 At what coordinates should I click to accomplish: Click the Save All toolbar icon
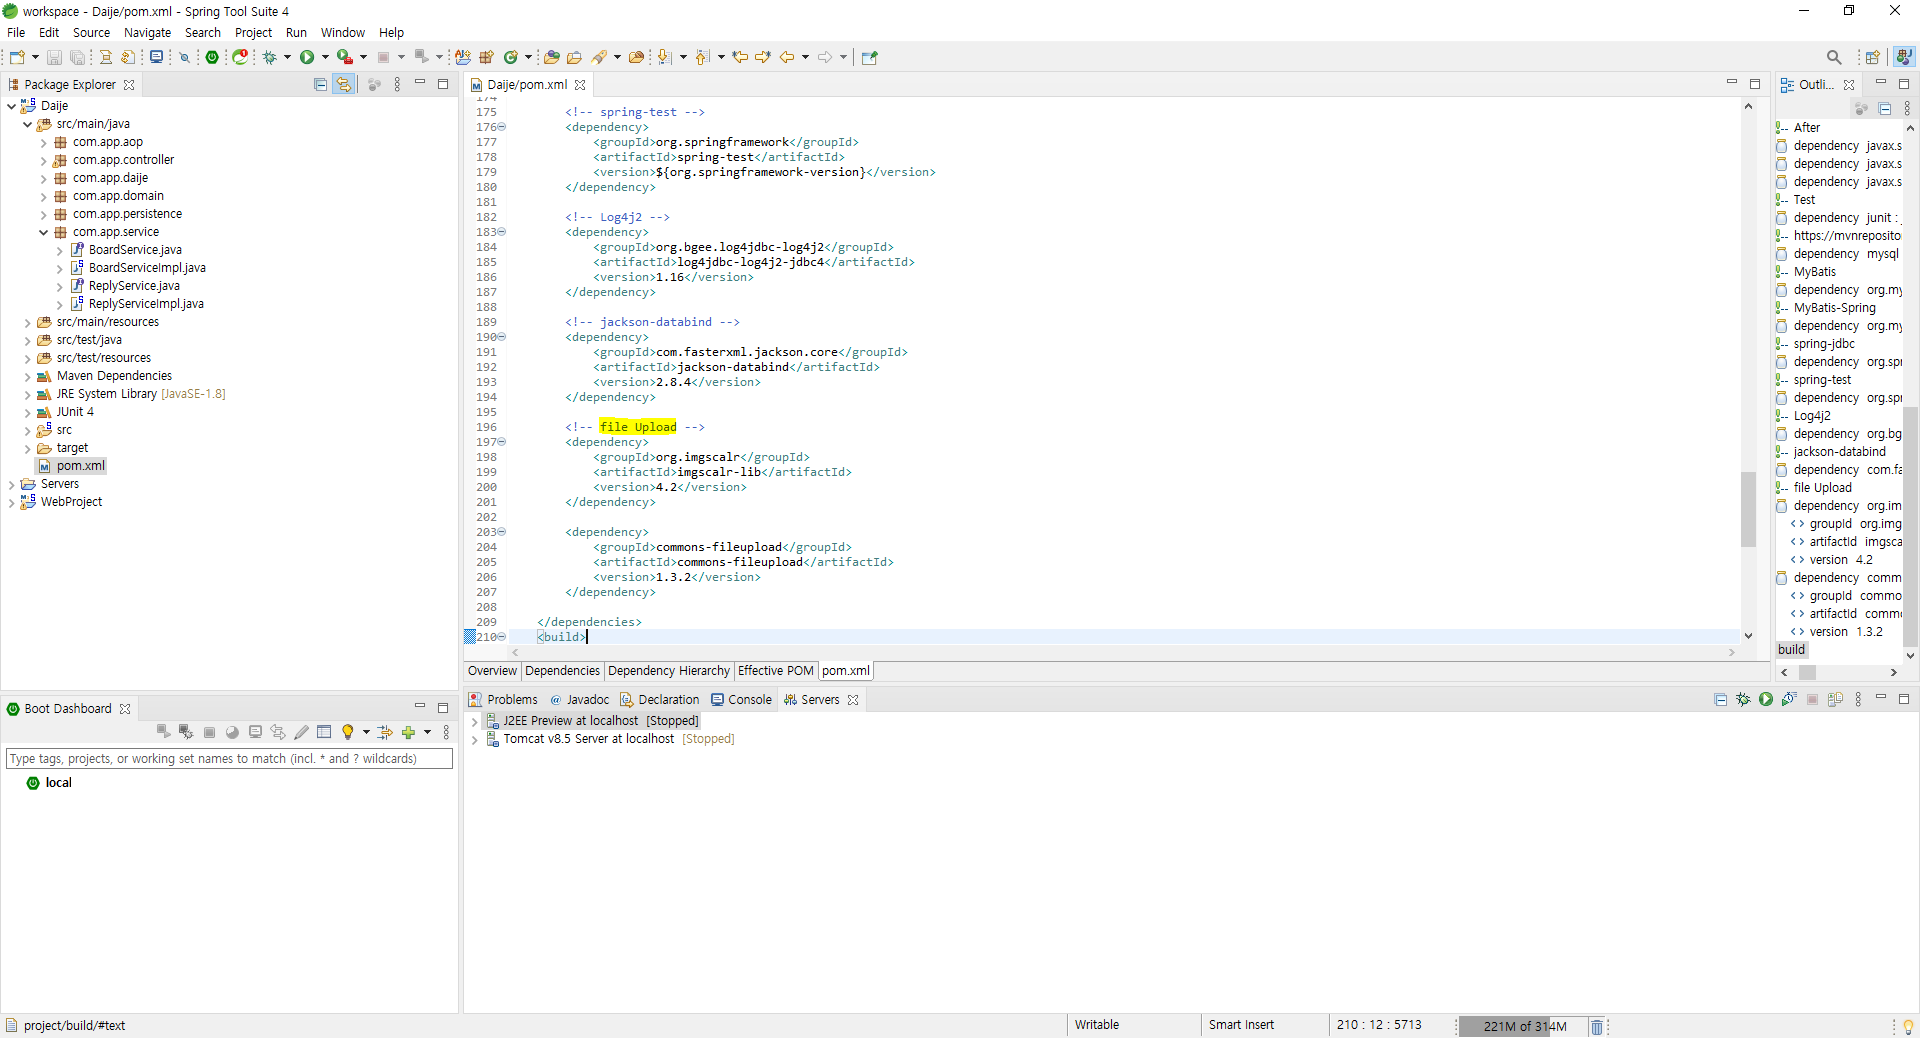tap(77, 57)
